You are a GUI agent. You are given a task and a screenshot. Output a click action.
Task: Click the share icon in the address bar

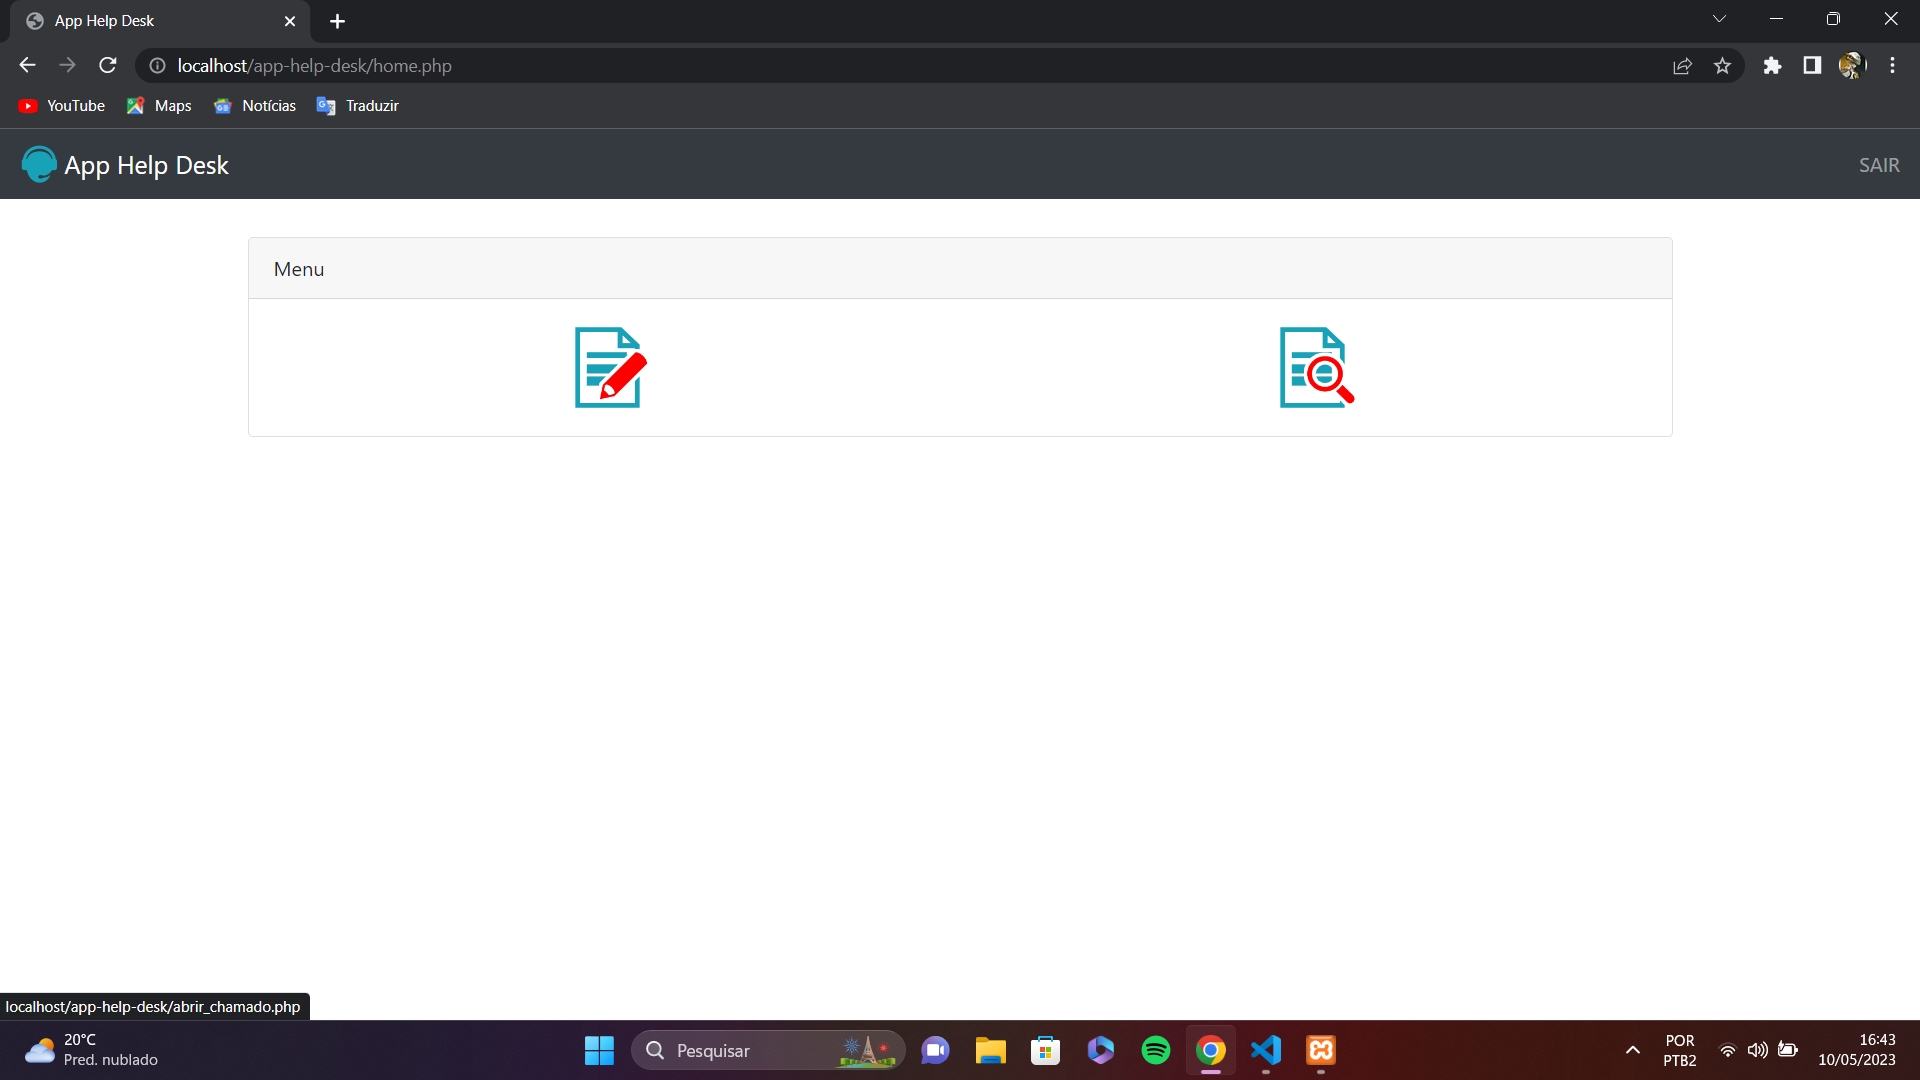1683,65
